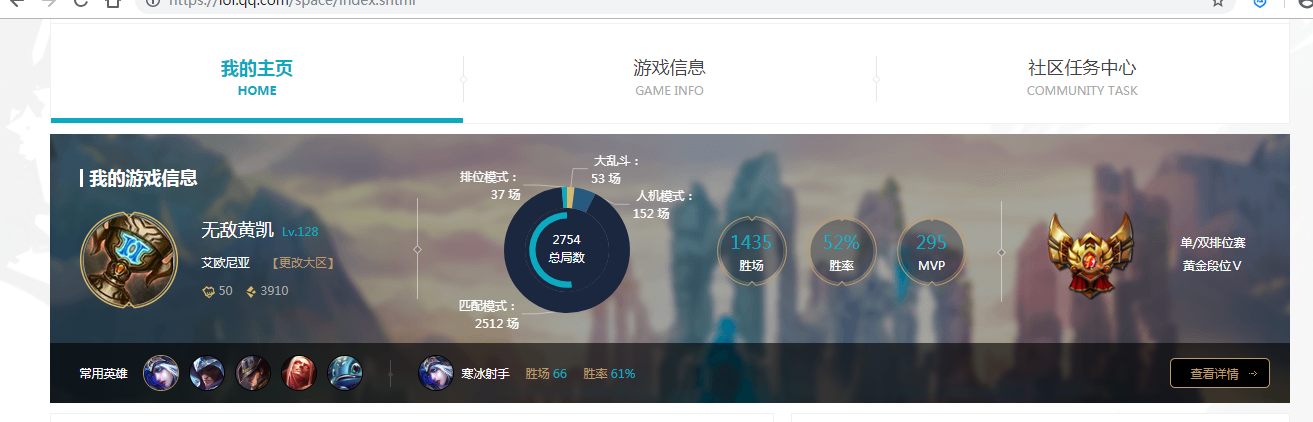
Task: Select the red-faced fourth hero portrait
Action: click(299, 373)
